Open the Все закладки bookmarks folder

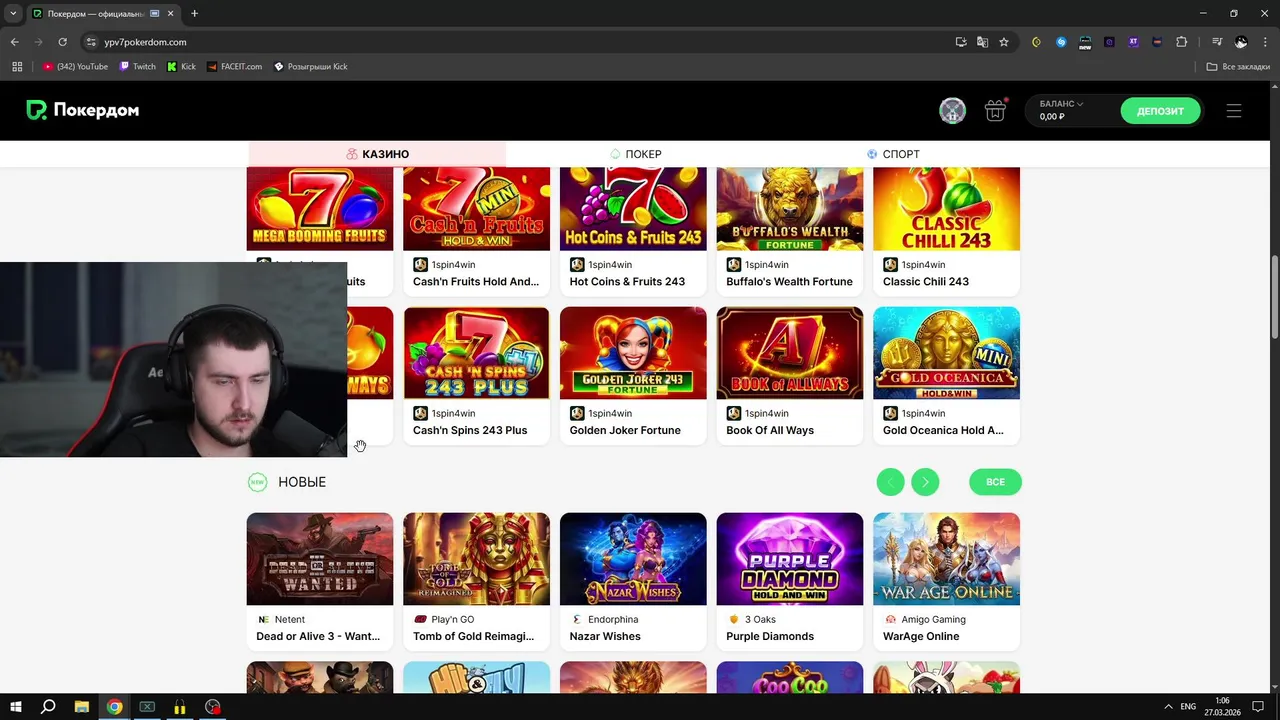(x=1238, y=66)
